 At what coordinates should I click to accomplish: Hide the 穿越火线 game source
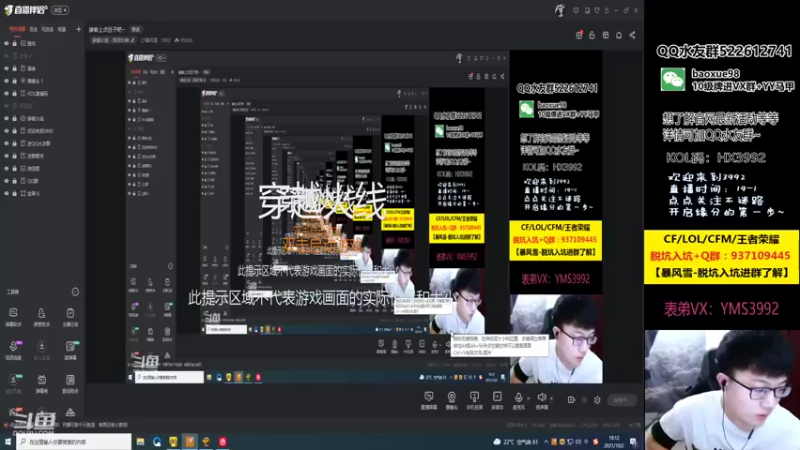pos(7,118)
